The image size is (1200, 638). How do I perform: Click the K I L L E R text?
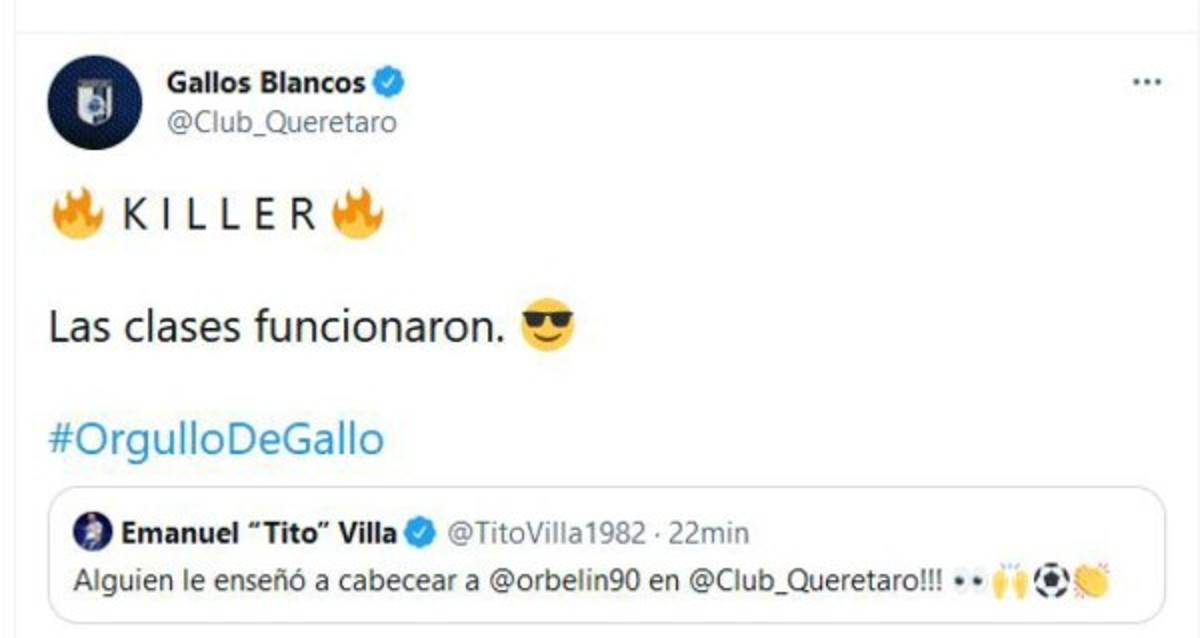pyautogui.click(x=218, y=215)
